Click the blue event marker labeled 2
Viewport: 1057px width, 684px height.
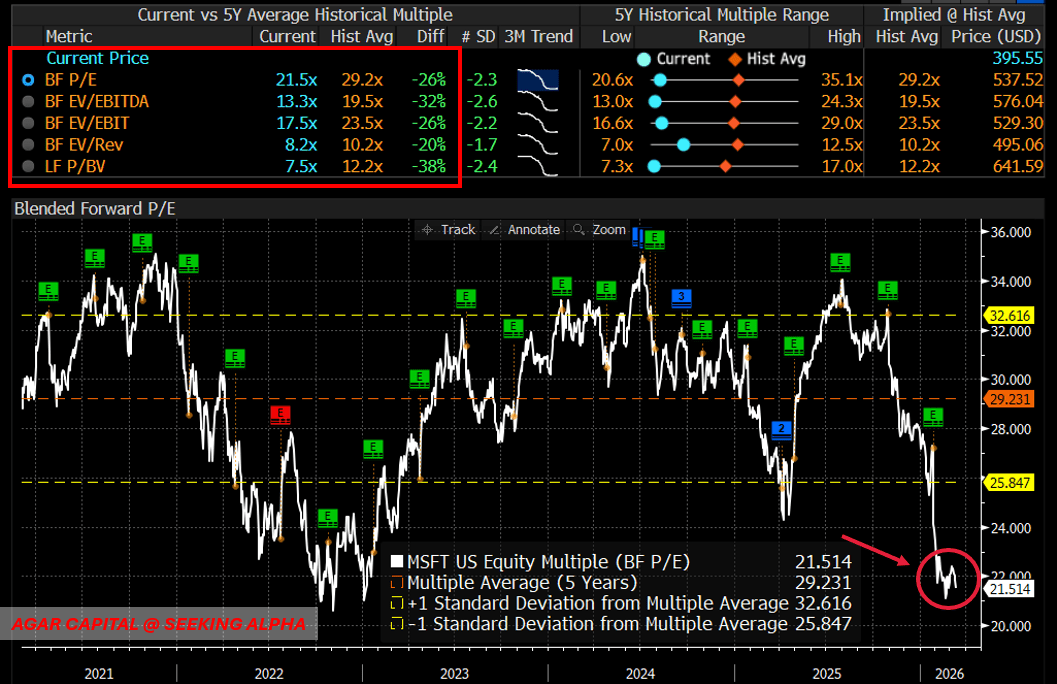point(782,429)
